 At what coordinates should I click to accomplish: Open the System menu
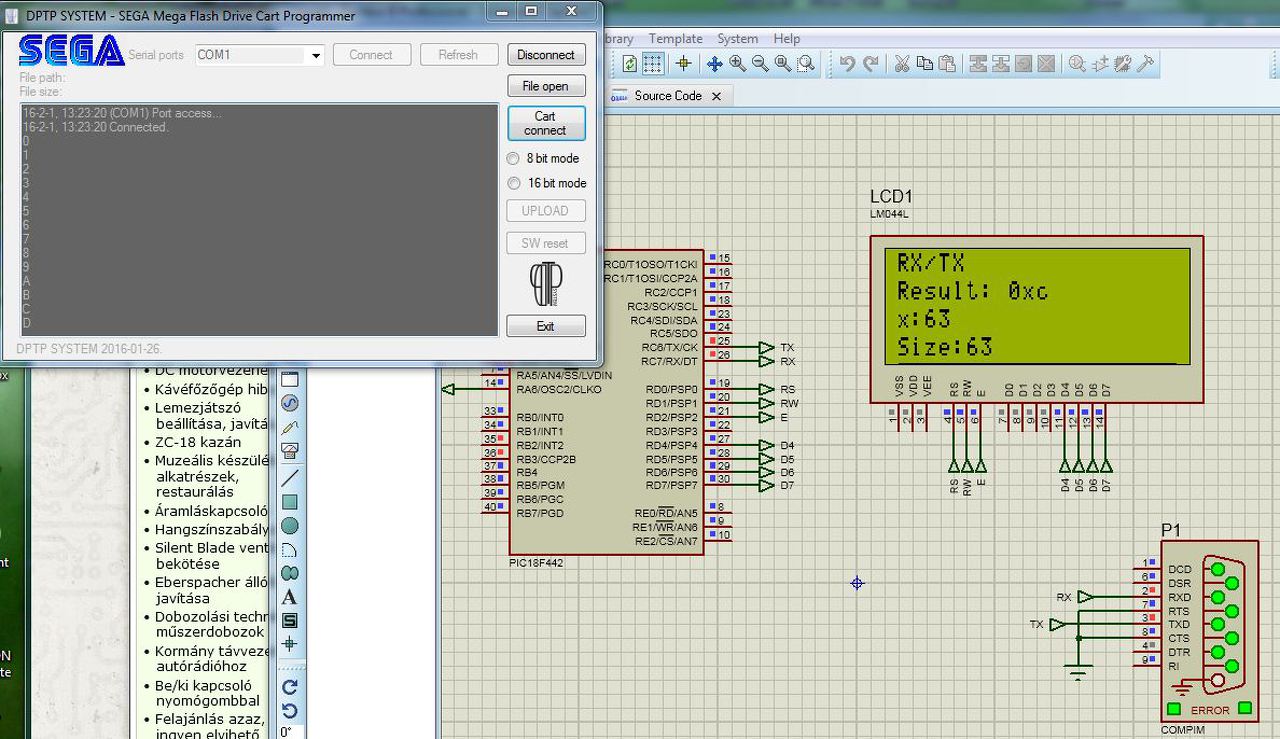pos(737,39)
